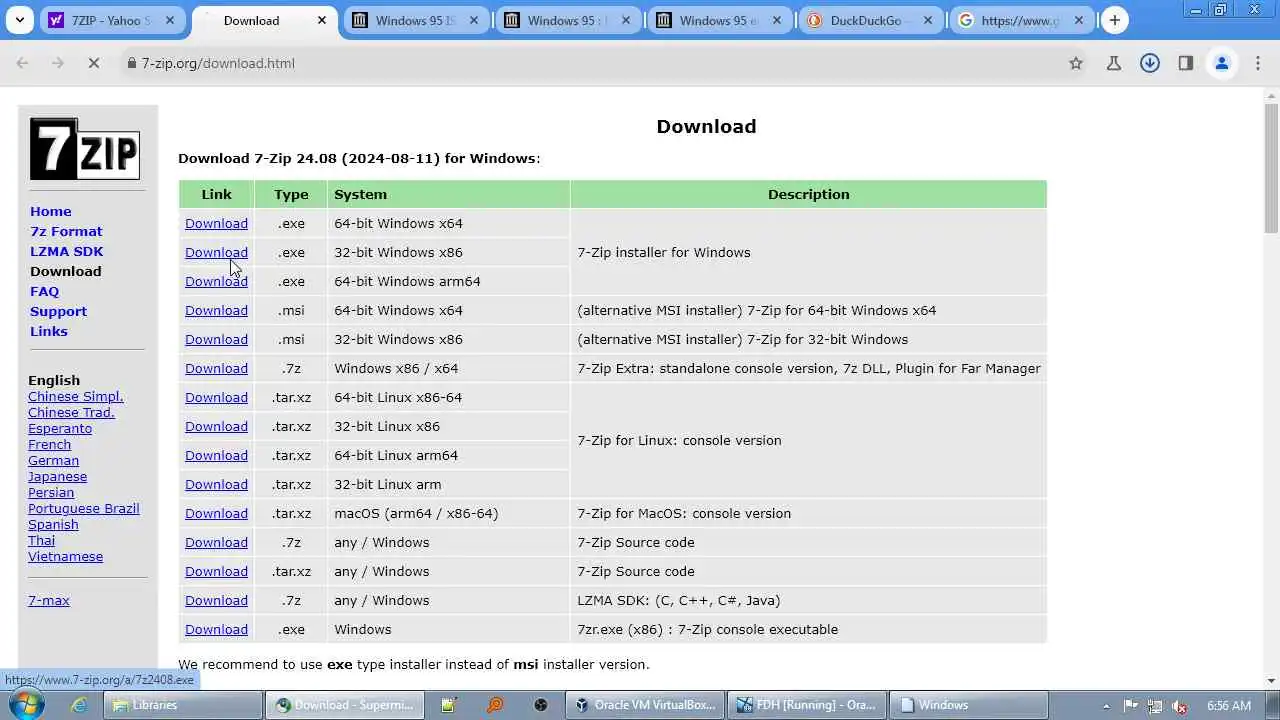Open the tab search dropdown arrow
1280x720 pixels.
19,20
